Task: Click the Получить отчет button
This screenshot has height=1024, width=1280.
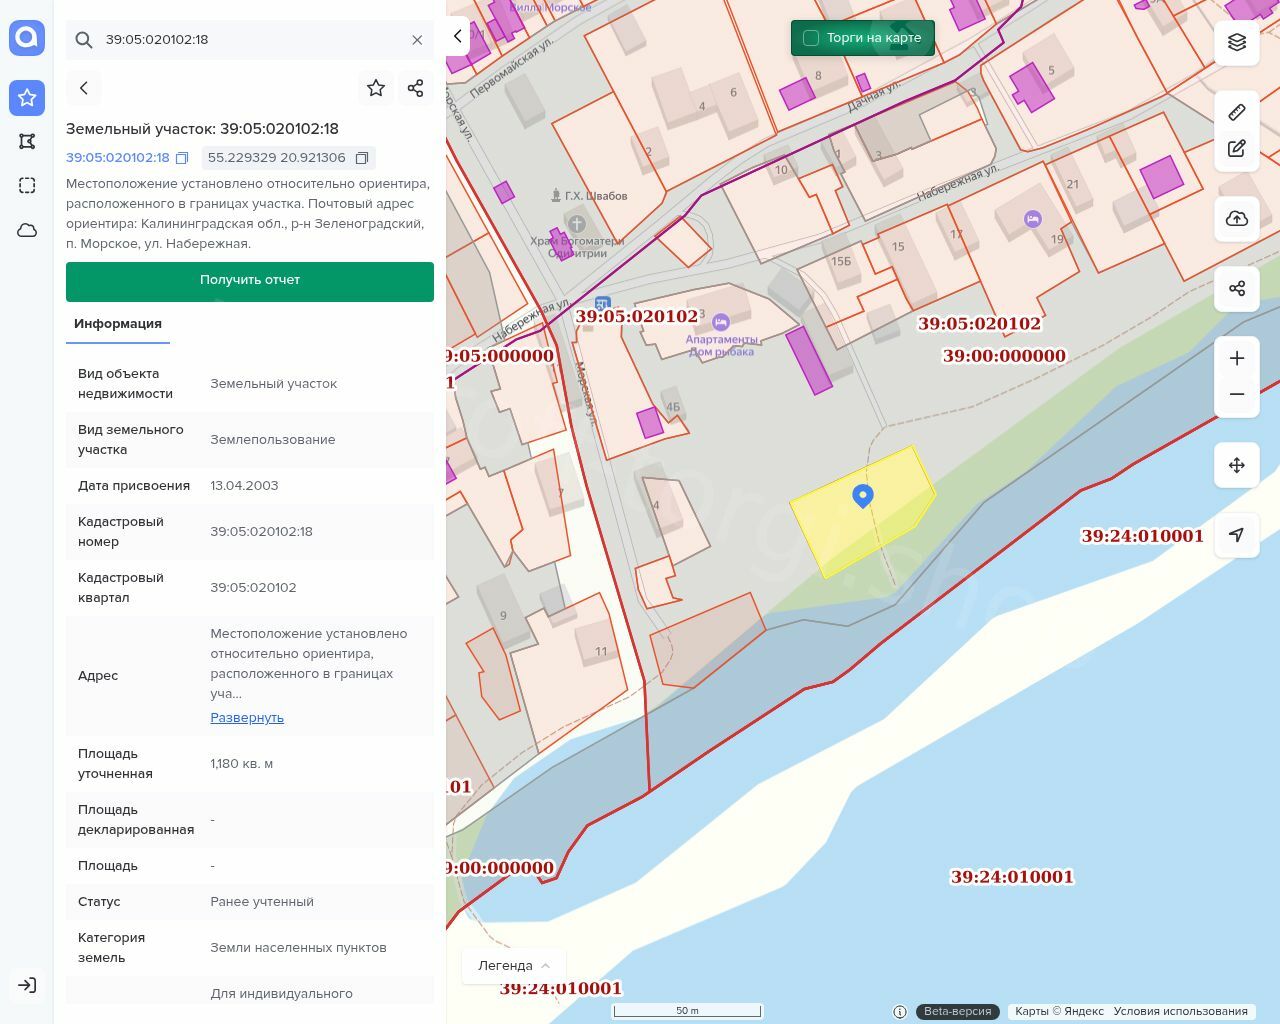Action: 250,281
